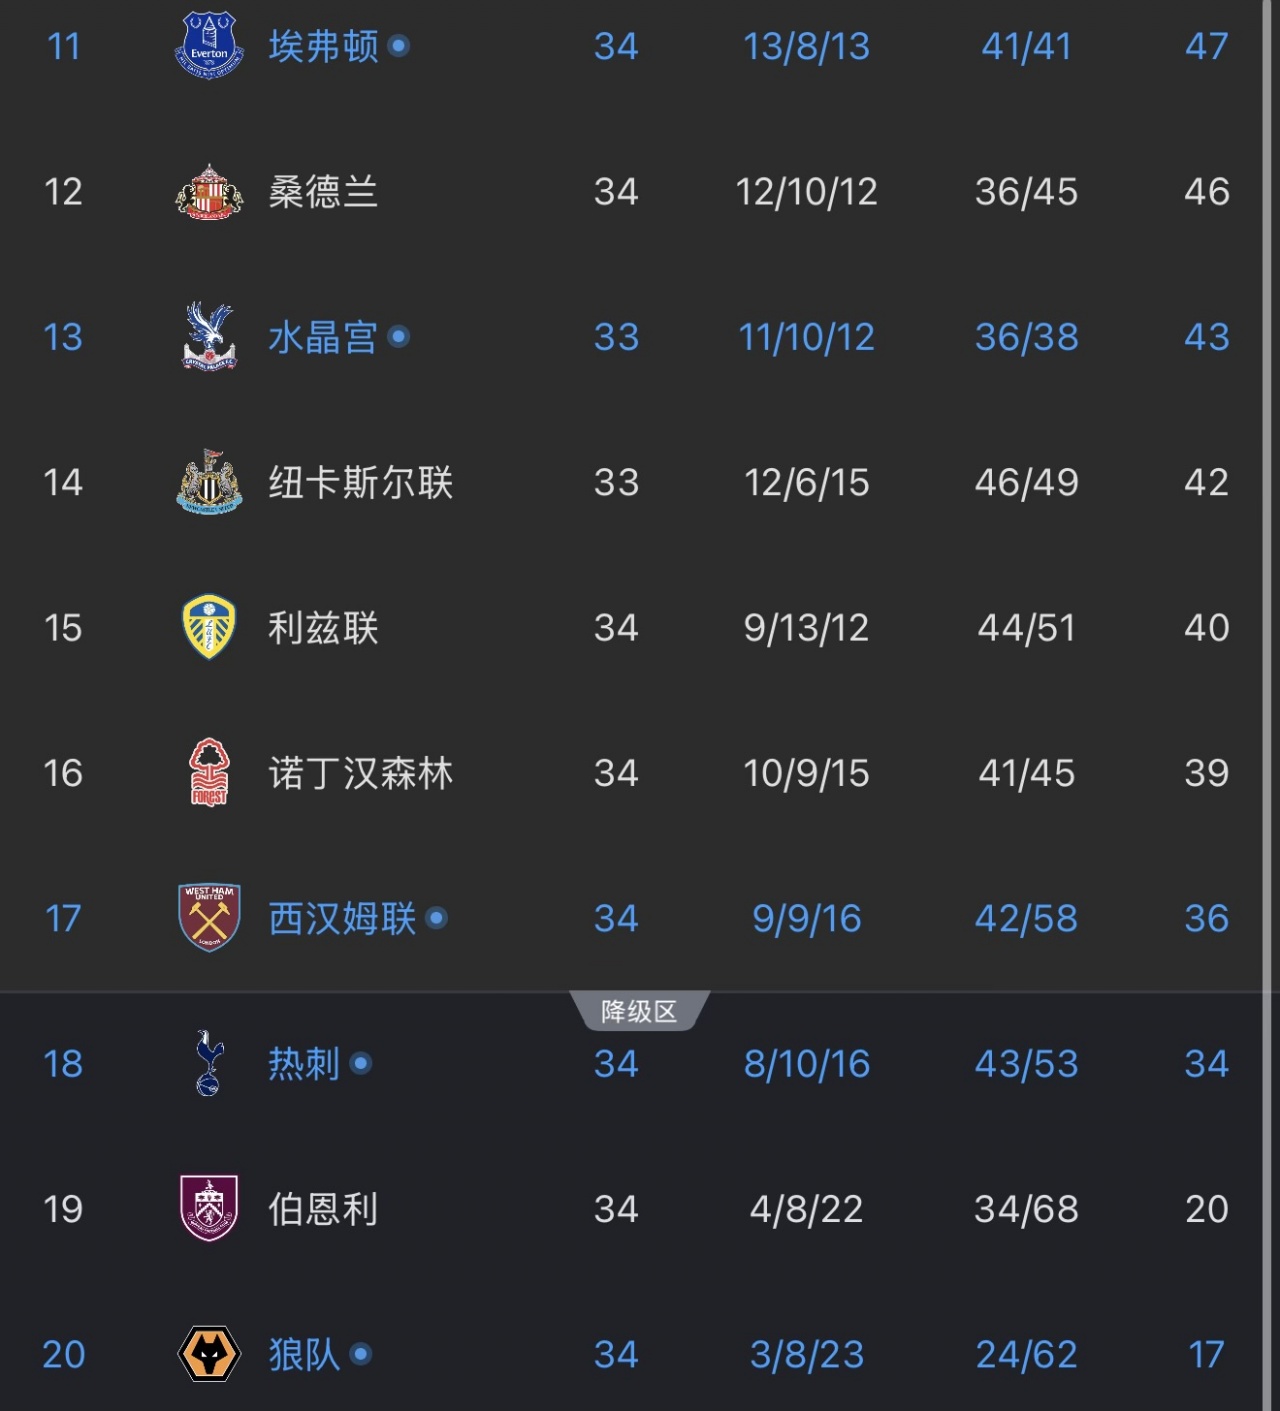The width and height of the screenshot is (1280, 1411).
Task: Open the Nottingham Forest tree logo
Action: tap(209, 773)
